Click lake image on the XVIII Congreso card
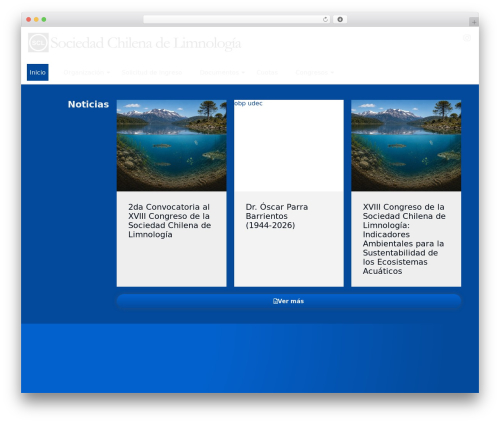Viewport: 500px width, 423px height. [x=406, y=145]
